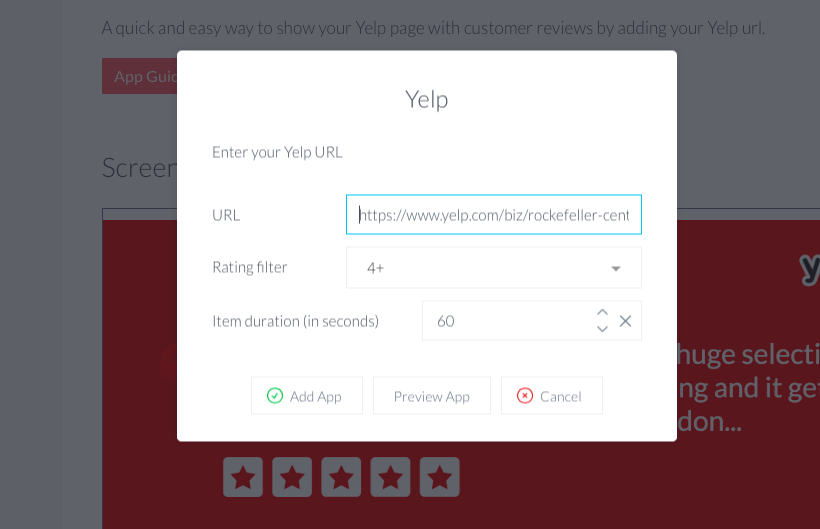This screenshot has width=820, height=529.
Task: Click the first star in the review preview
Action: (243, 477)
